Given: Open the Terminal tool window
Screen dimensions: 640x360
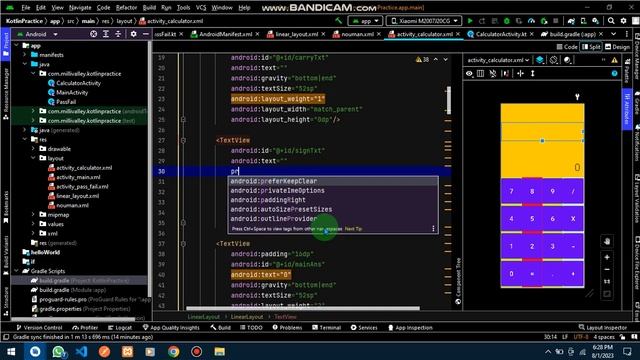Looking at the screenshot, I should pos(327,327).
